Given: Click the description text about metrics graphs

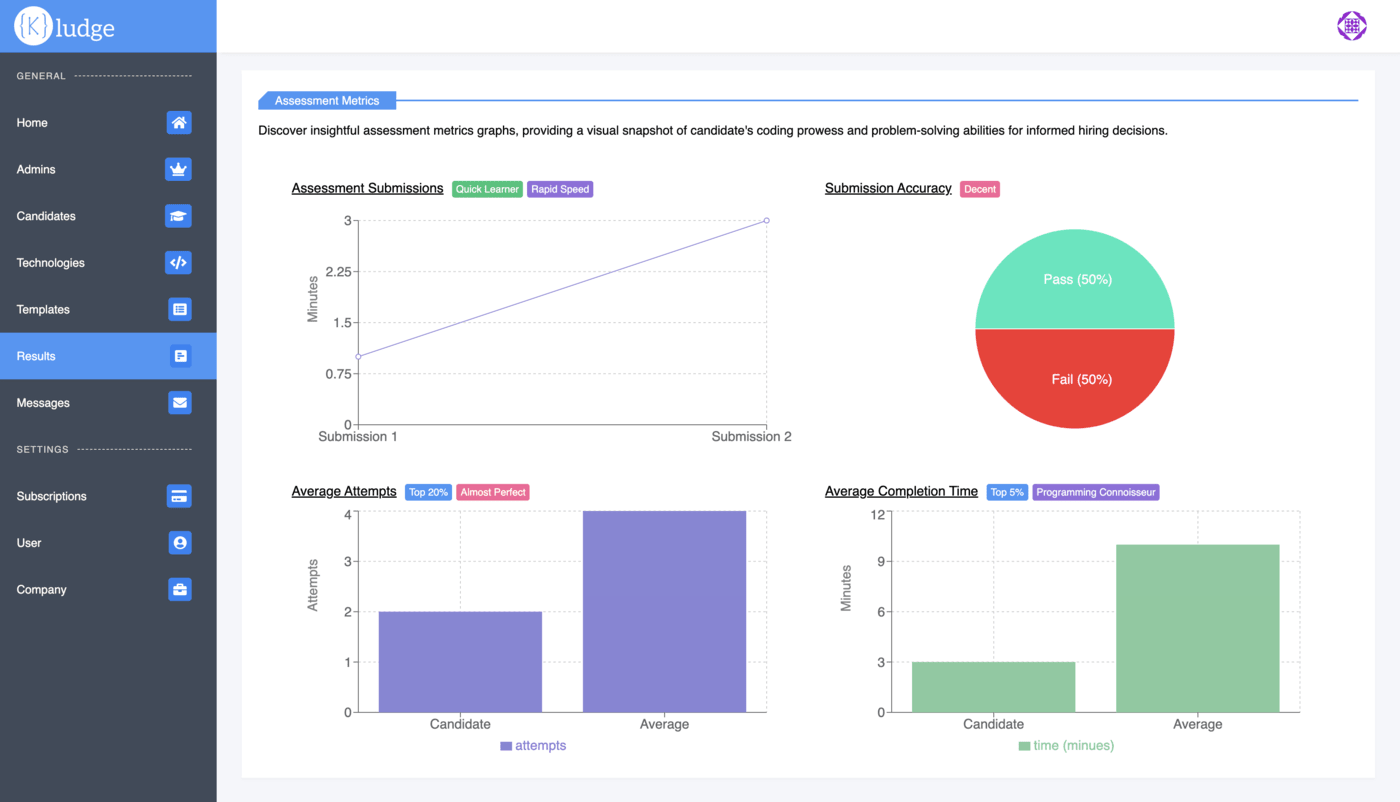Looking at the screenshot, I should (713, 130).
